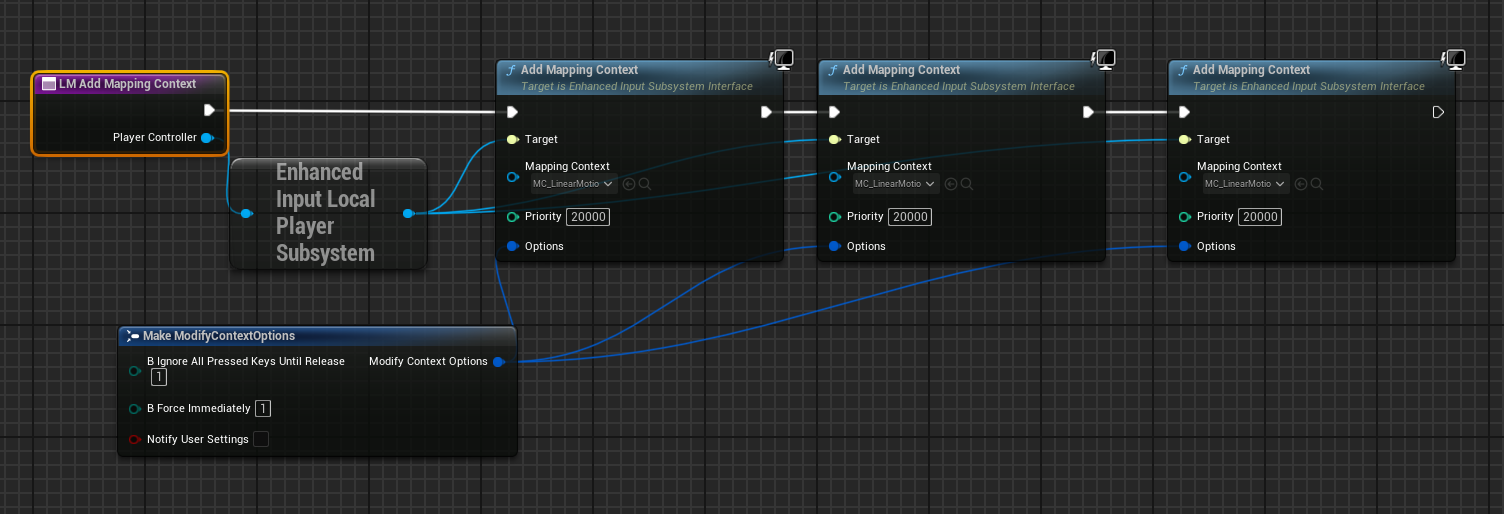
Task: Click the Modify Context Options output pin
Action: point(499,362)
